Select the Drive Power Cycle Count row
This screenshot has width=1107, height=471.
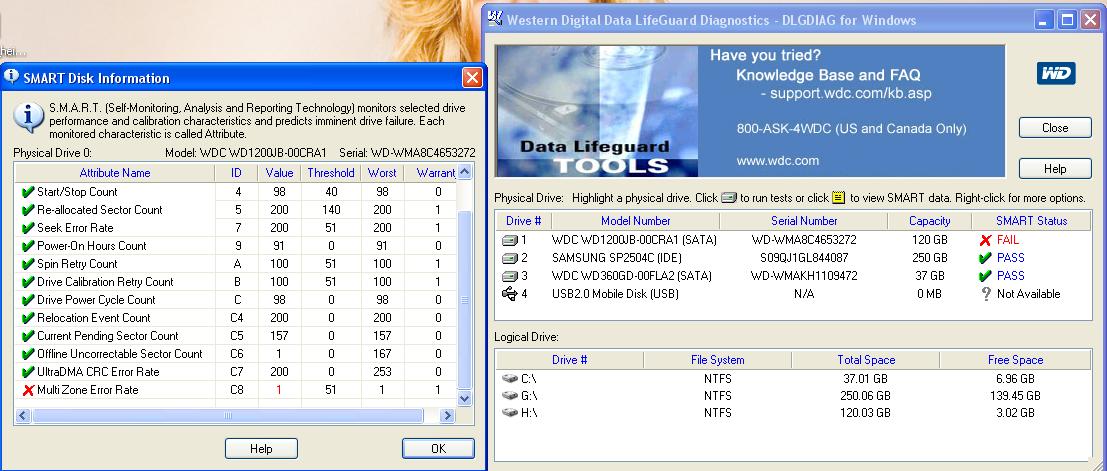point(235,300)
